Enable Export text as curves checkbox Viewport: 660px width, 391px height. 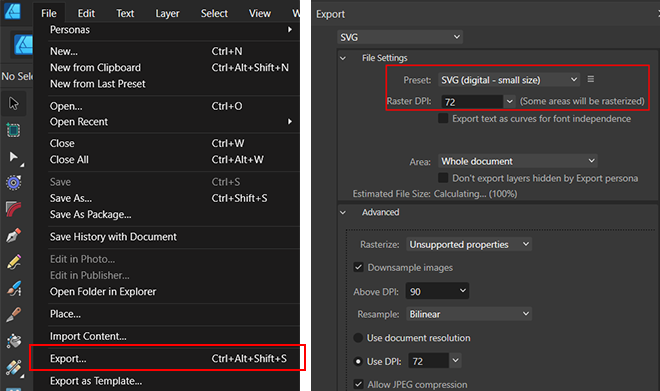pos(443,118)
